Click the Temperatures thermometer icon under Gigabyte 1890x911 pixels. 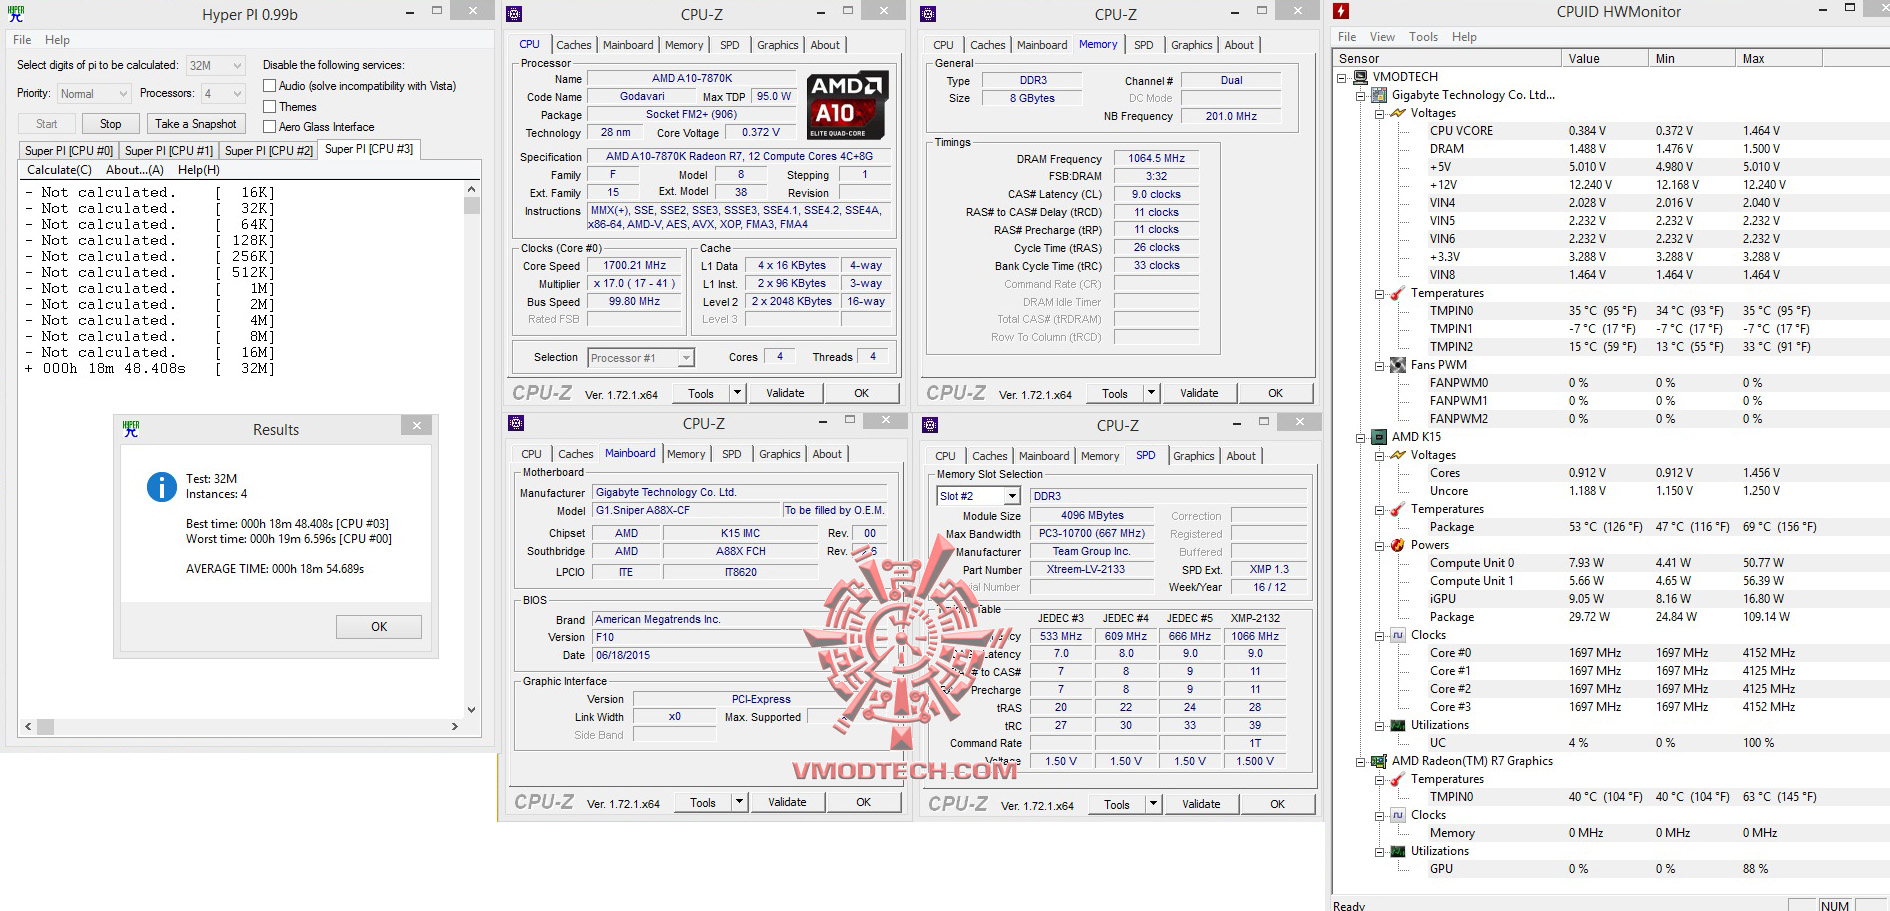pyautogui.click(x=1398, y=293)
